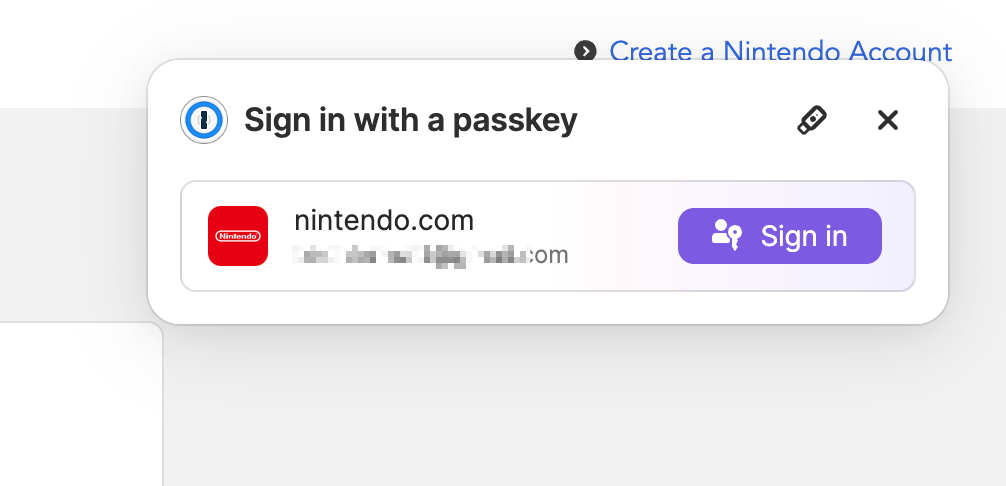The width and height of the screenshot is (1006, 486).
Task: Click the 1Password logo icon
Action: (204, 120)
